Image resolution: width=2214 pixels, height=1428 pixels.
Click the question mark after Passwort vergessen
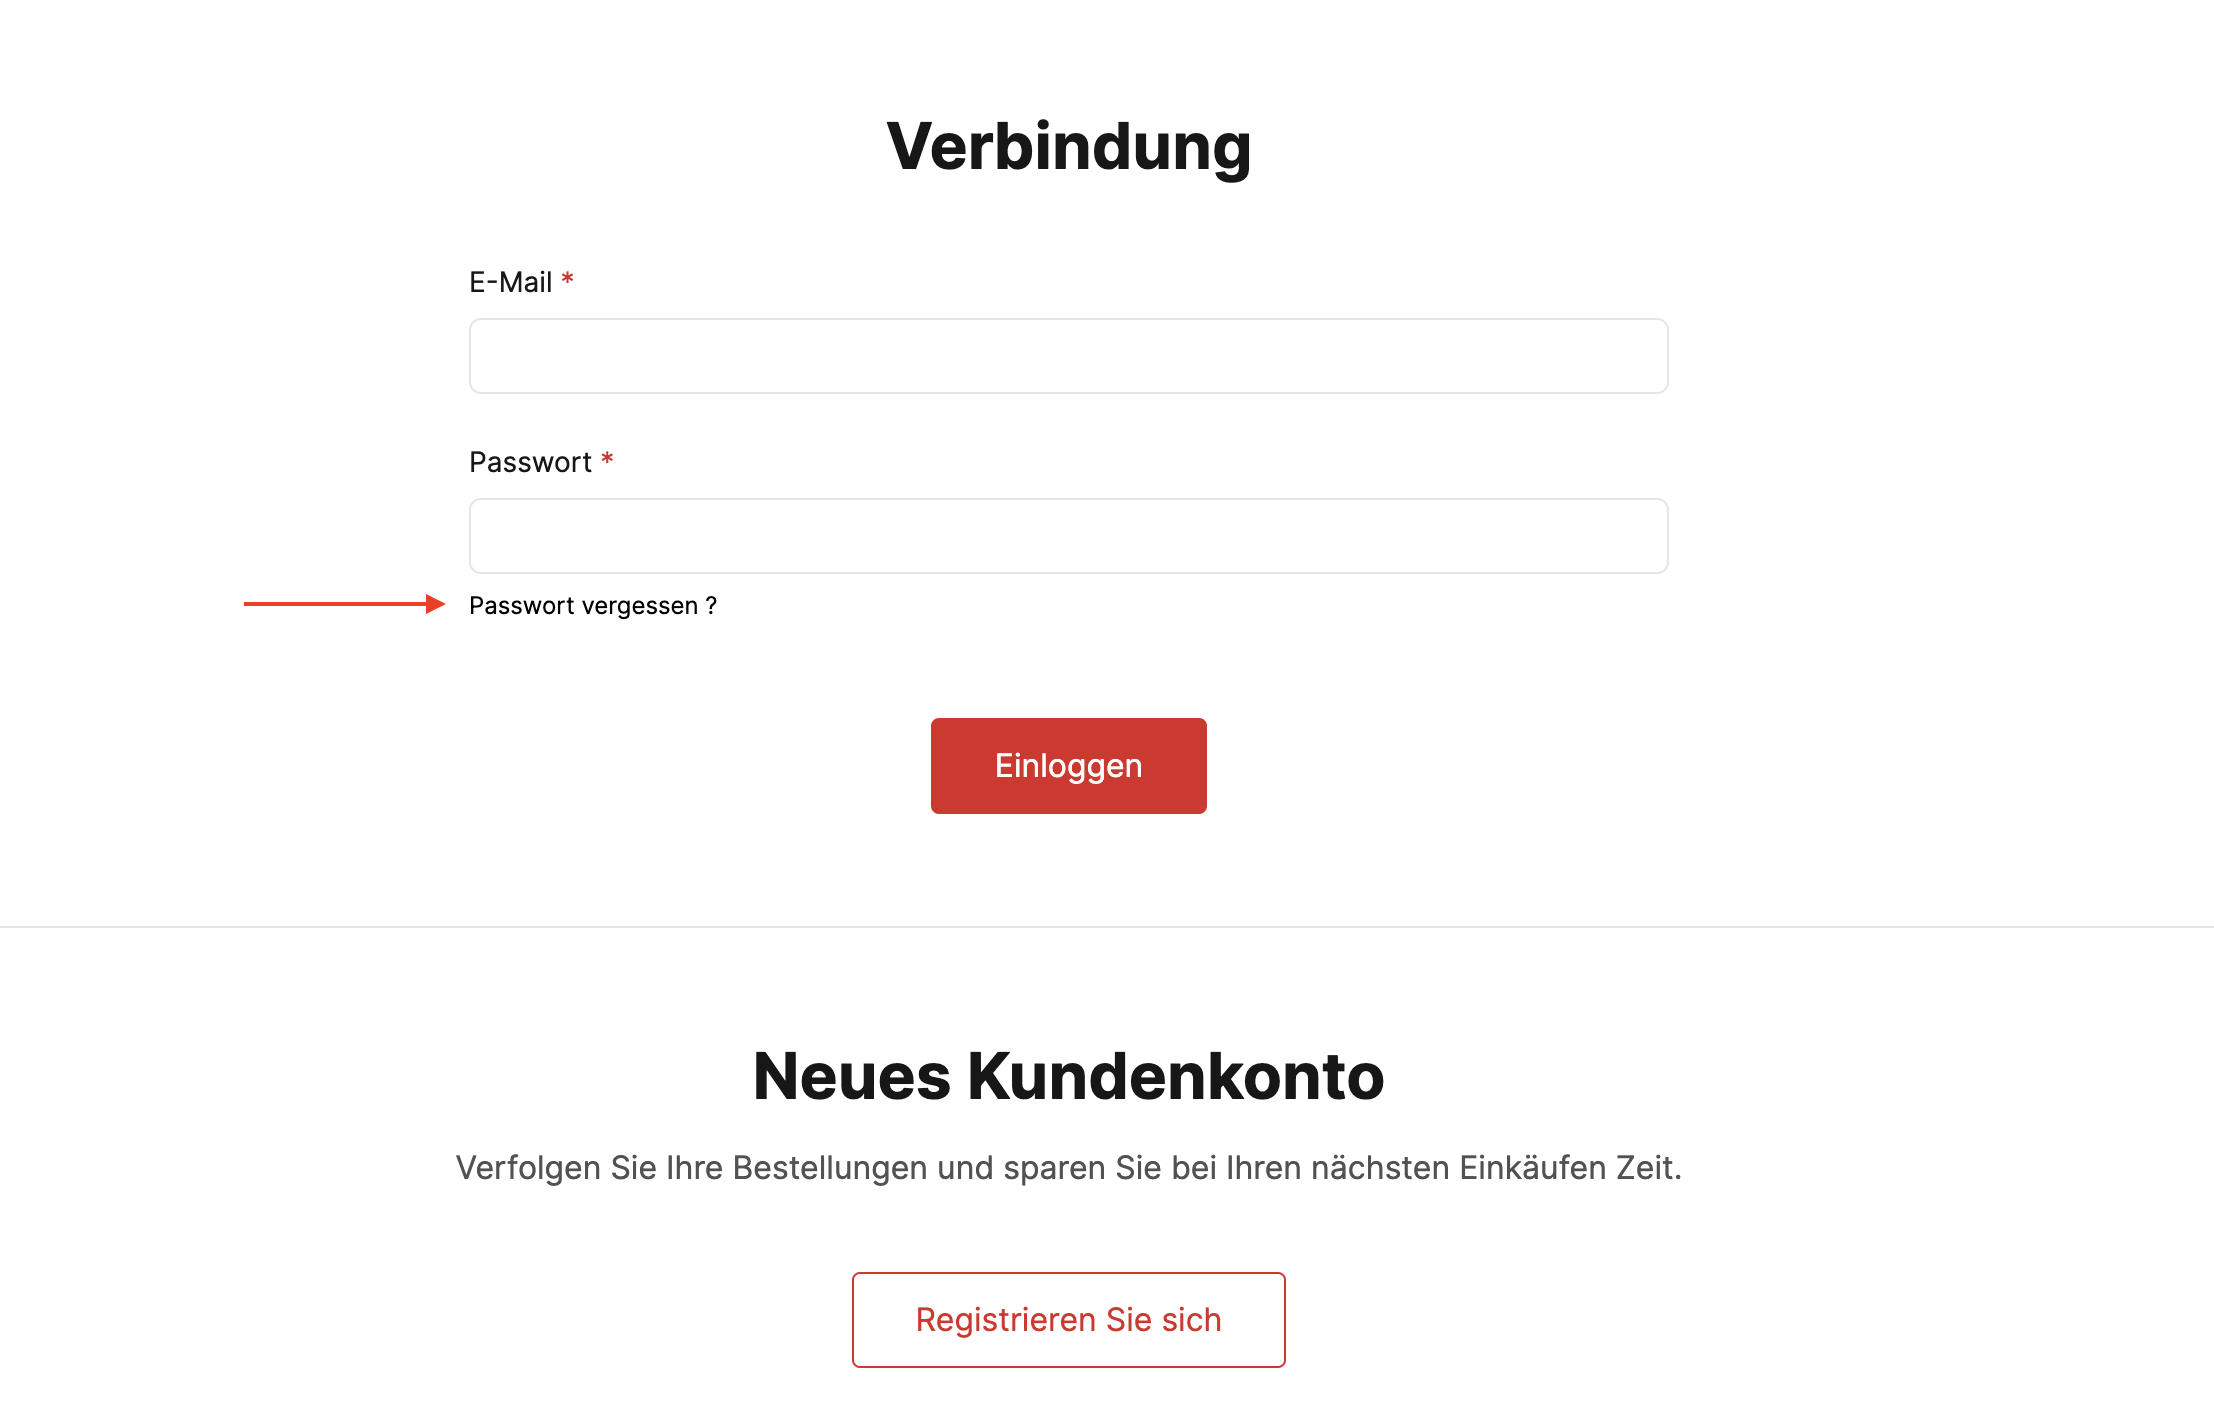(x=711, y=606)
